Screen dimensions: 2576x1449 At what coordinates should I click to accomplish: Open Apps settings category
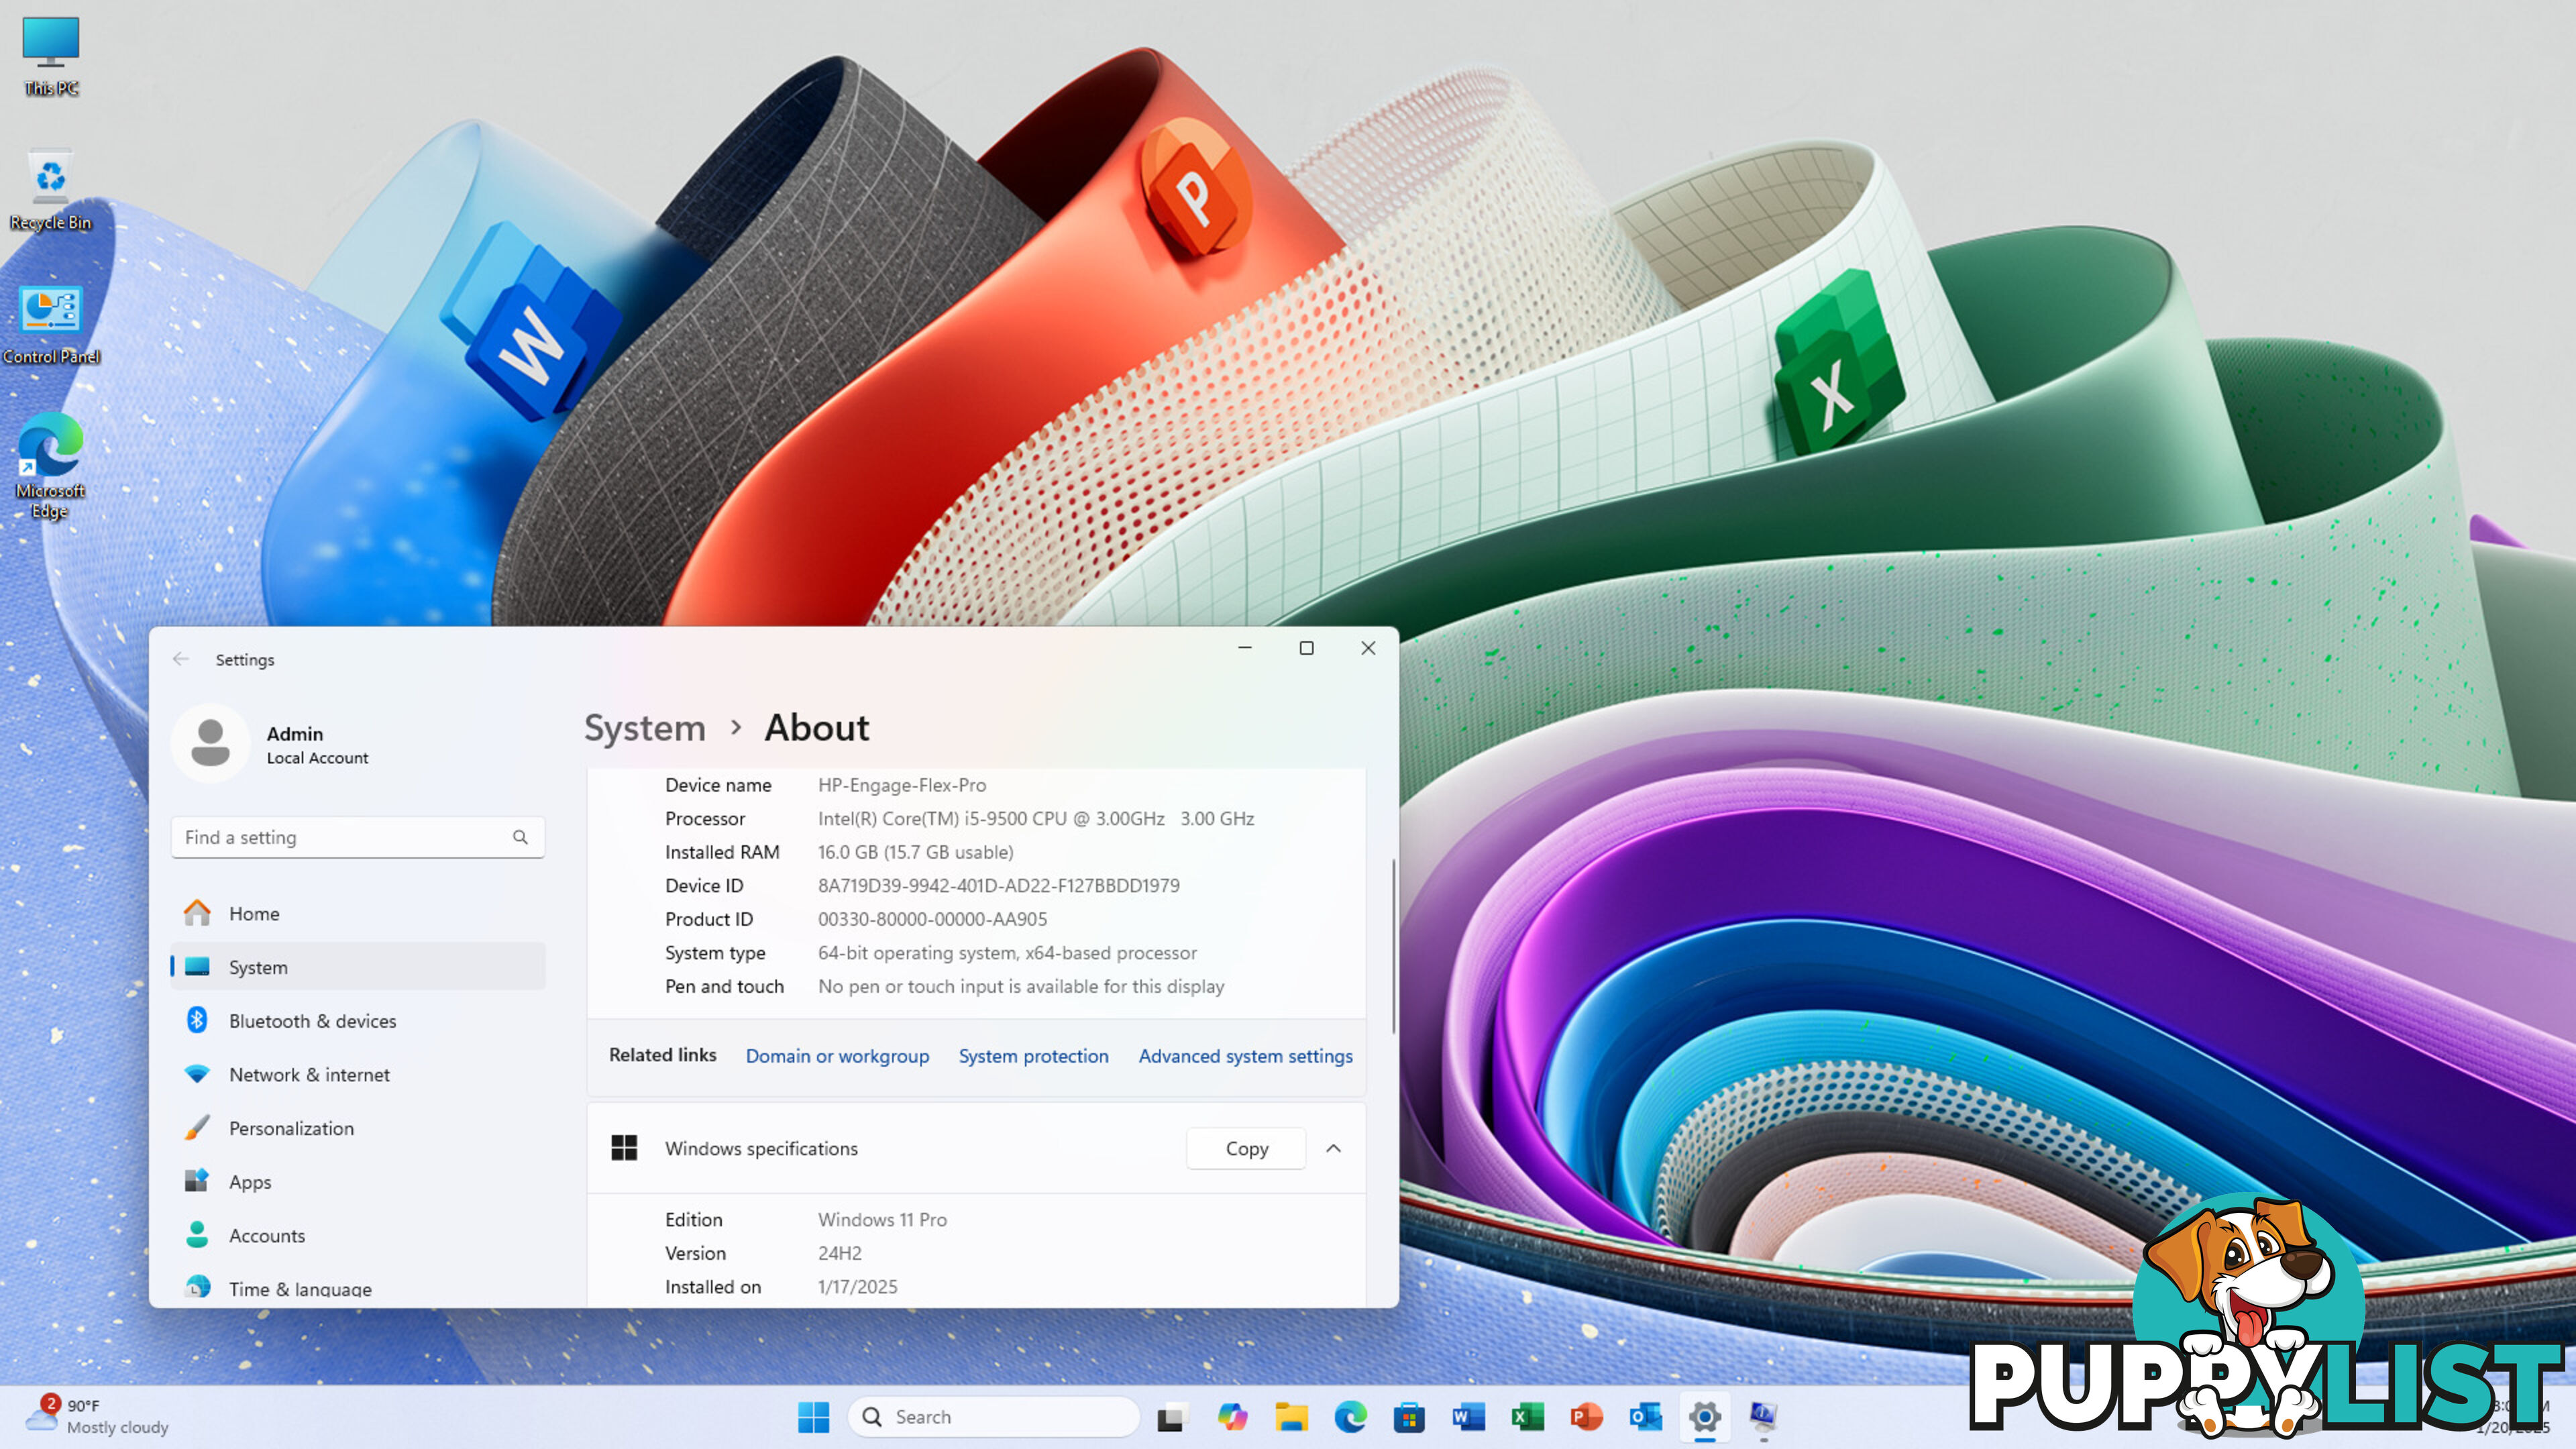coord(357,1182)
